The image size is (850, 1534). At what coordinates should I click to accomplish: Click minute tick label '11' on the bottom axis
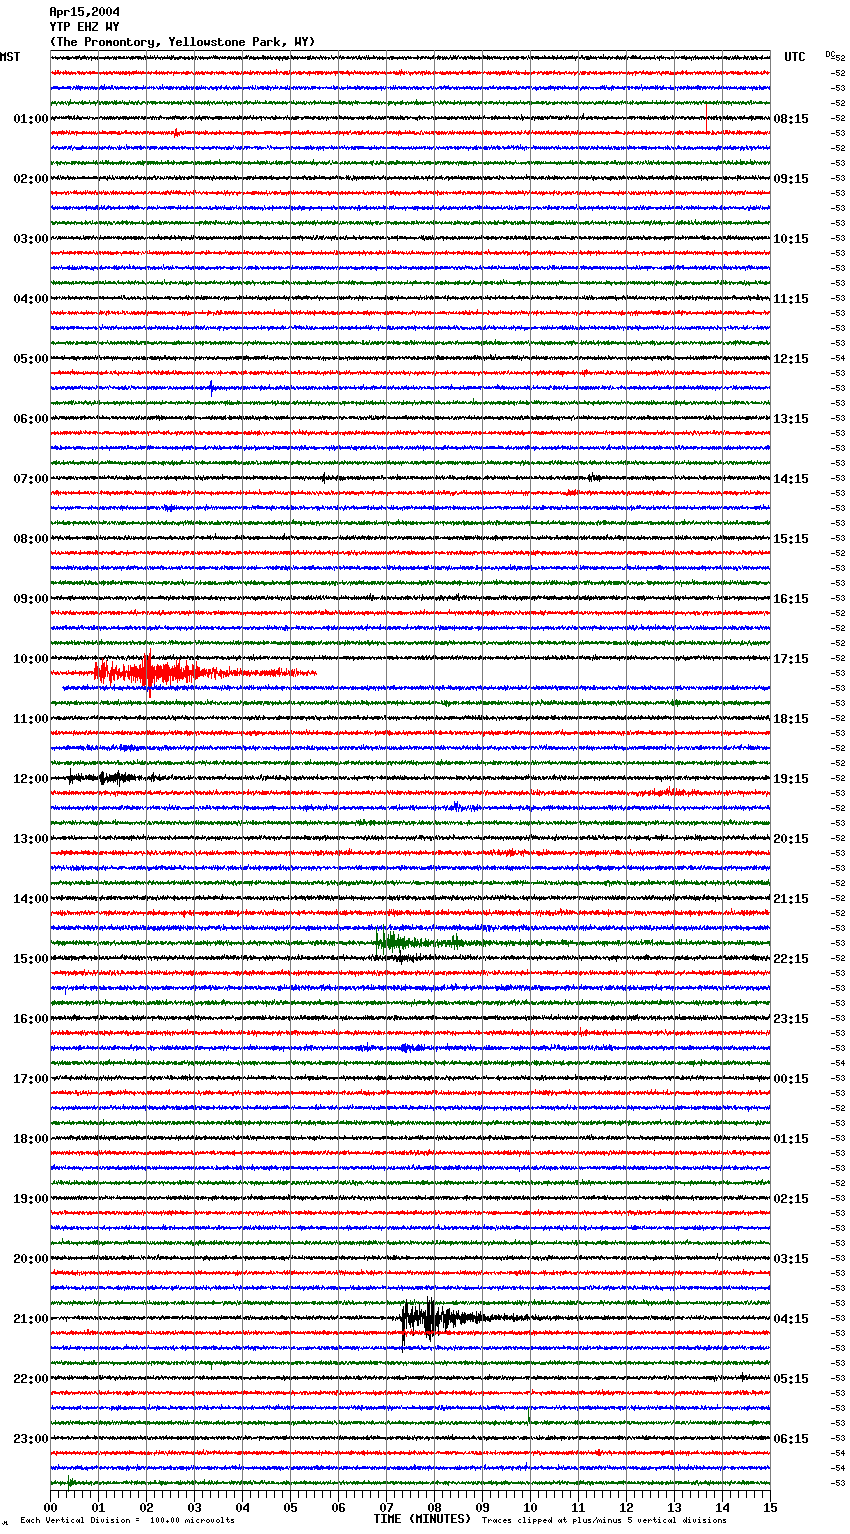(578, 1507)
